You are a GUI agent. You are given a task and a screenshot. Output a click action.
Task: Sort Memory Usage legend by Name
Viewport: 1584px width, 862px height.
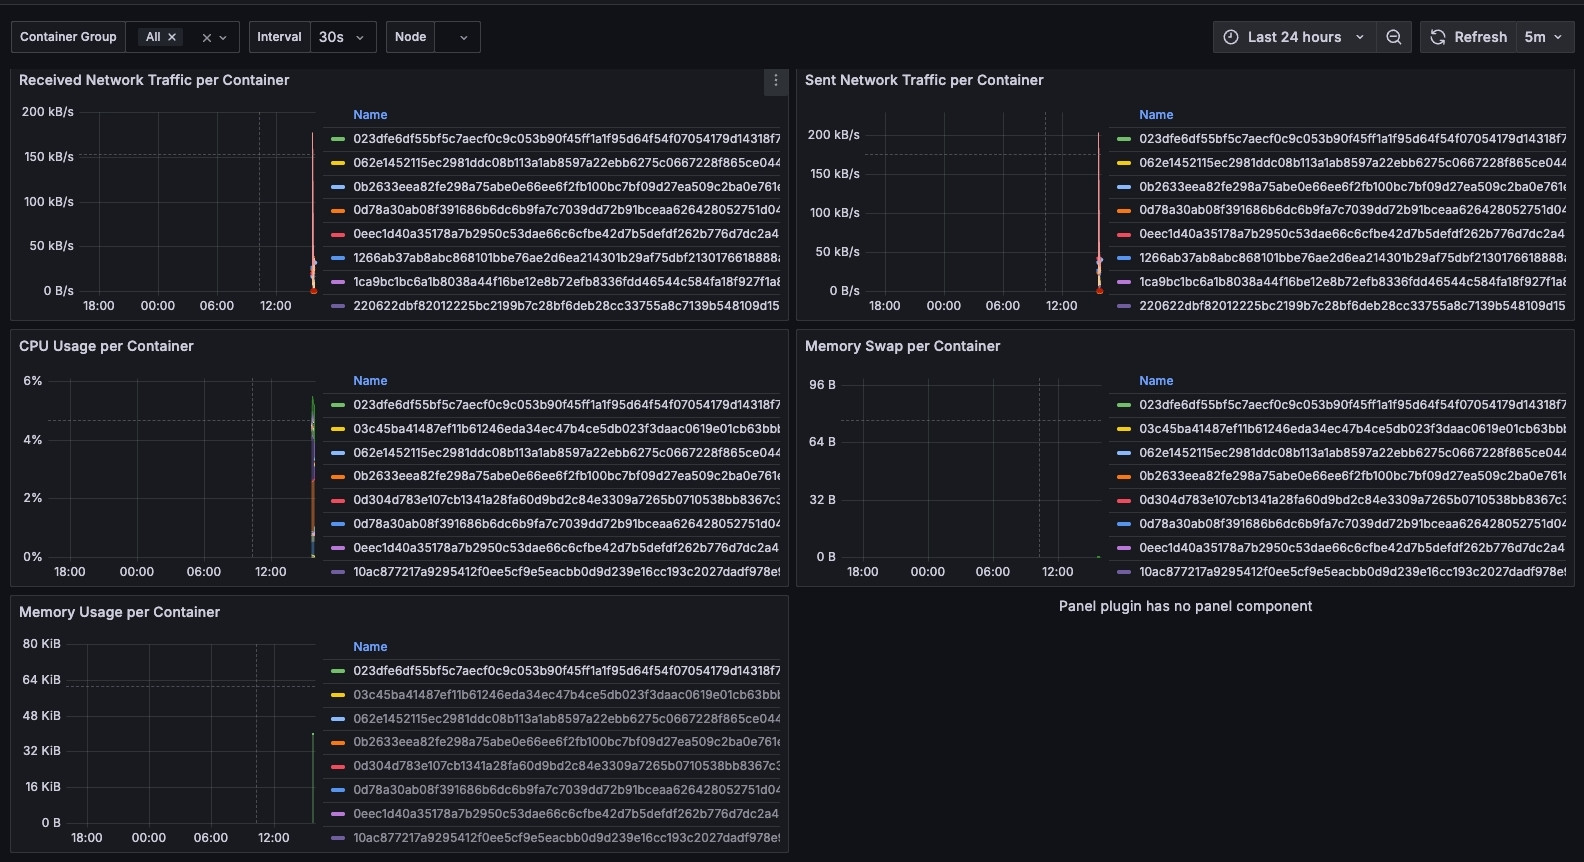pyautogui.click(x=370, y=647)
